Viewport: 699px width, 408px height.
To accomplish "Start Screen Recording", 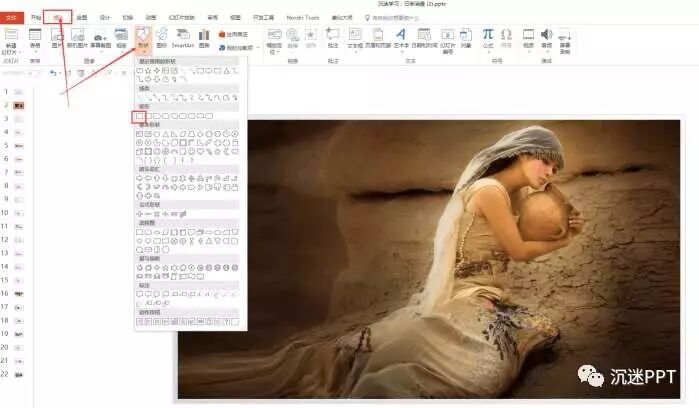I will pos(565,40).
